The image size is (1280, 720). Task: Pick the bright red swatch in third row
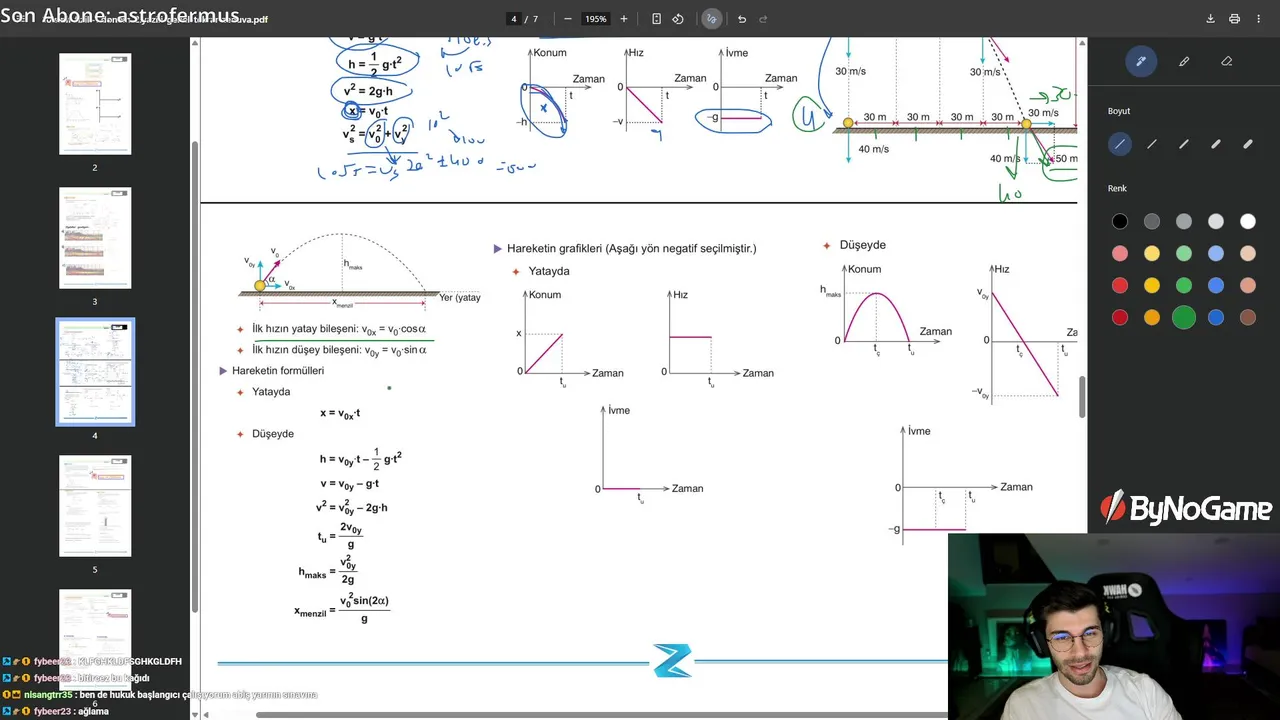pyautogui.click(x=1120, y=286)
